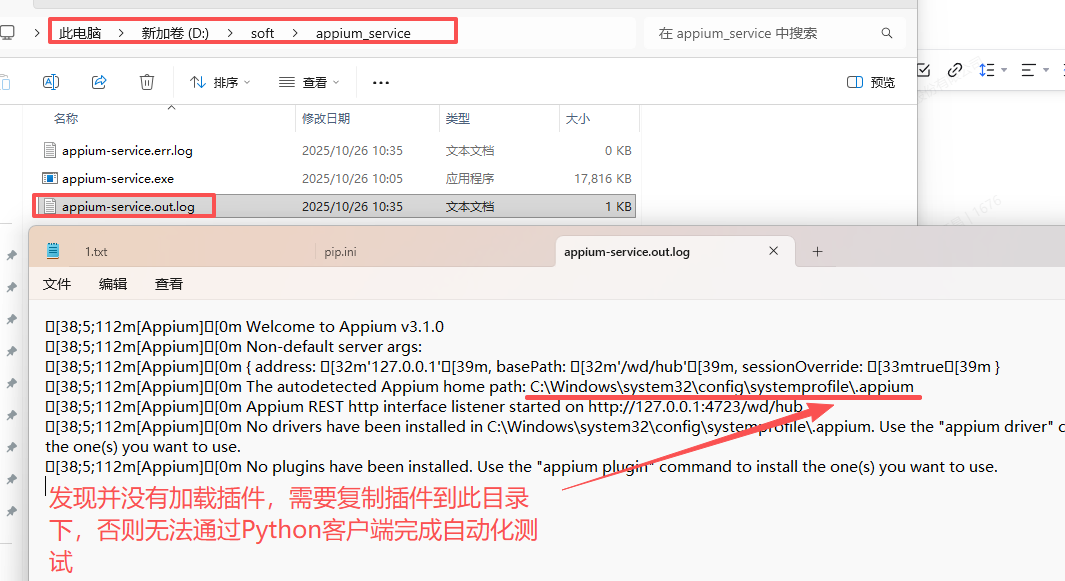The height and width of the screenshot is (581, 1065).
Task: Click the Notepad app icon
Action: pyautogui.click(x=53, y=251)
